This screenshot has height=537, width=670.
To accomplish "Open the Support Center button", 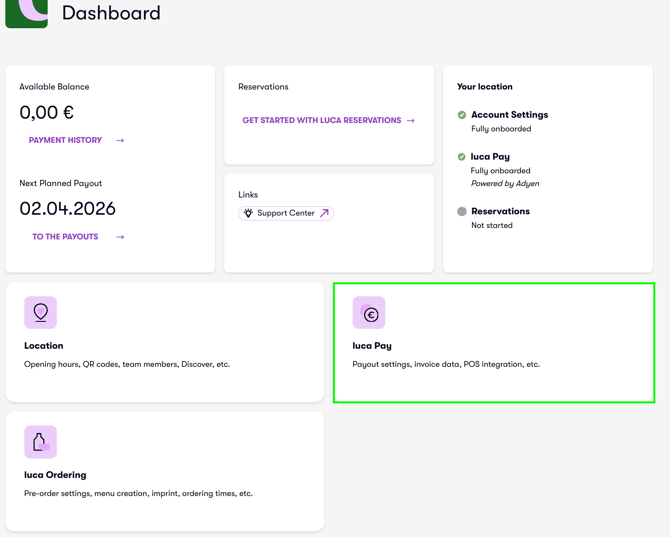I will pos(286,213).
